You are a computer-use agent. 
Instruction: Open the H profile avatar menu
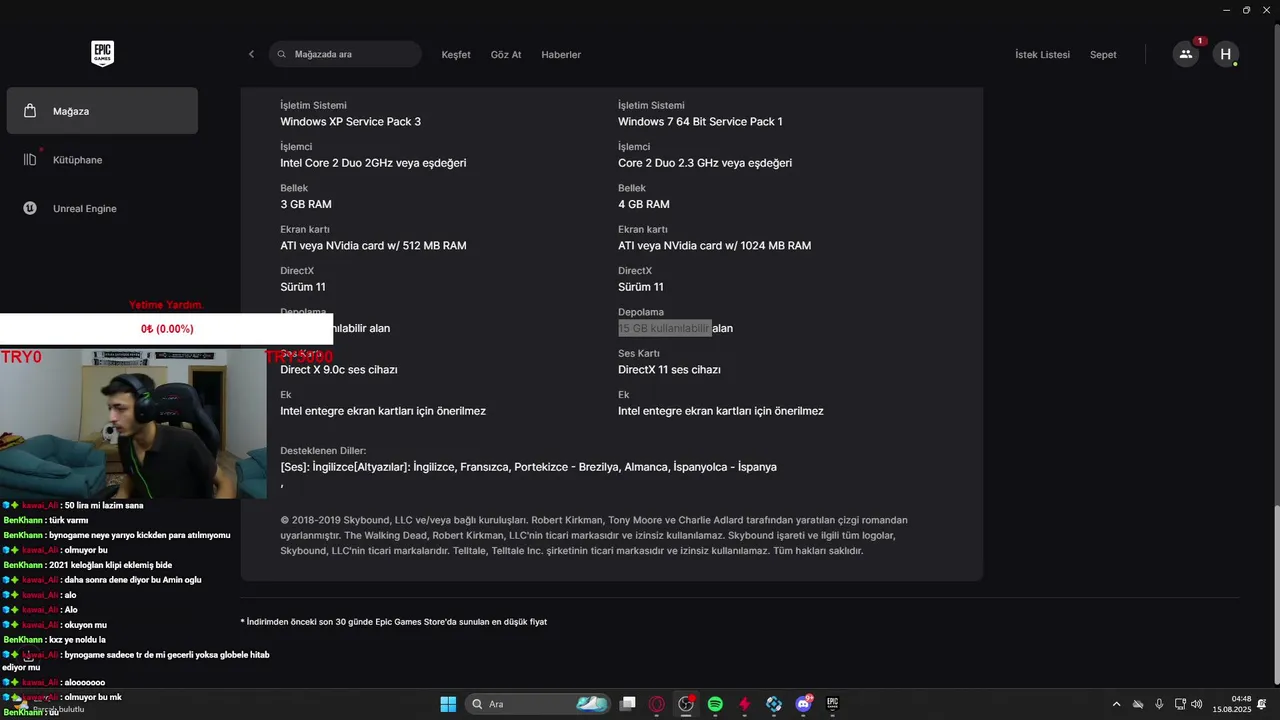(x=1226, y=54)
